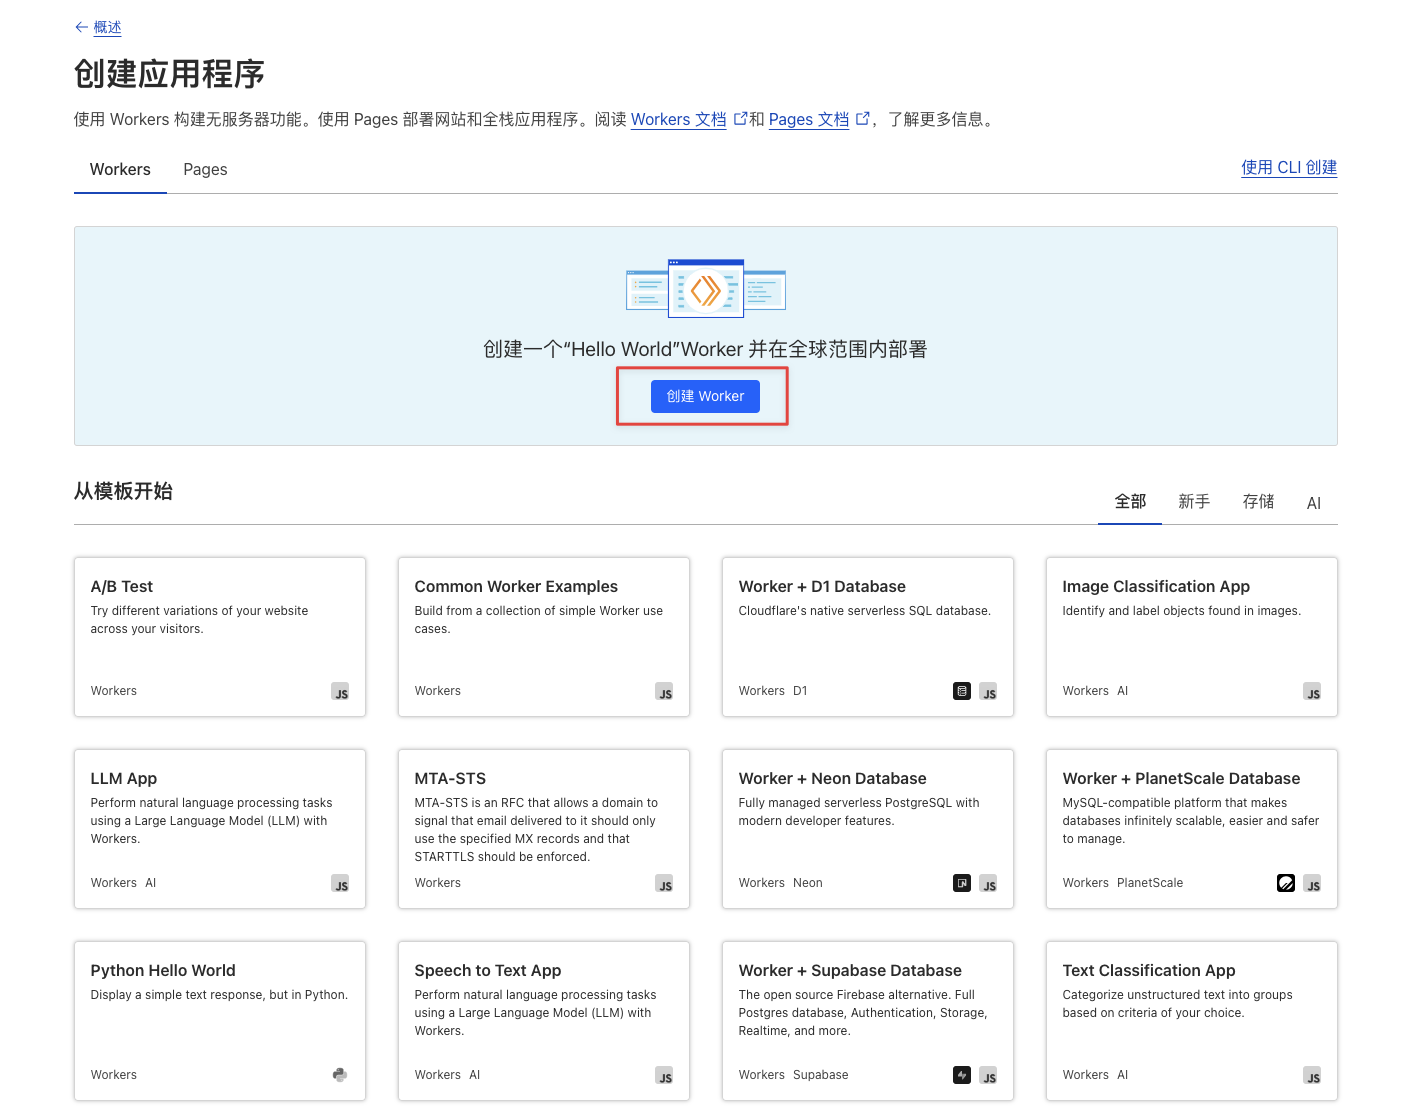Open the Worker + Supabase Database template
Viewport: 1404px width, 1118px height.
pos(868,1020)
